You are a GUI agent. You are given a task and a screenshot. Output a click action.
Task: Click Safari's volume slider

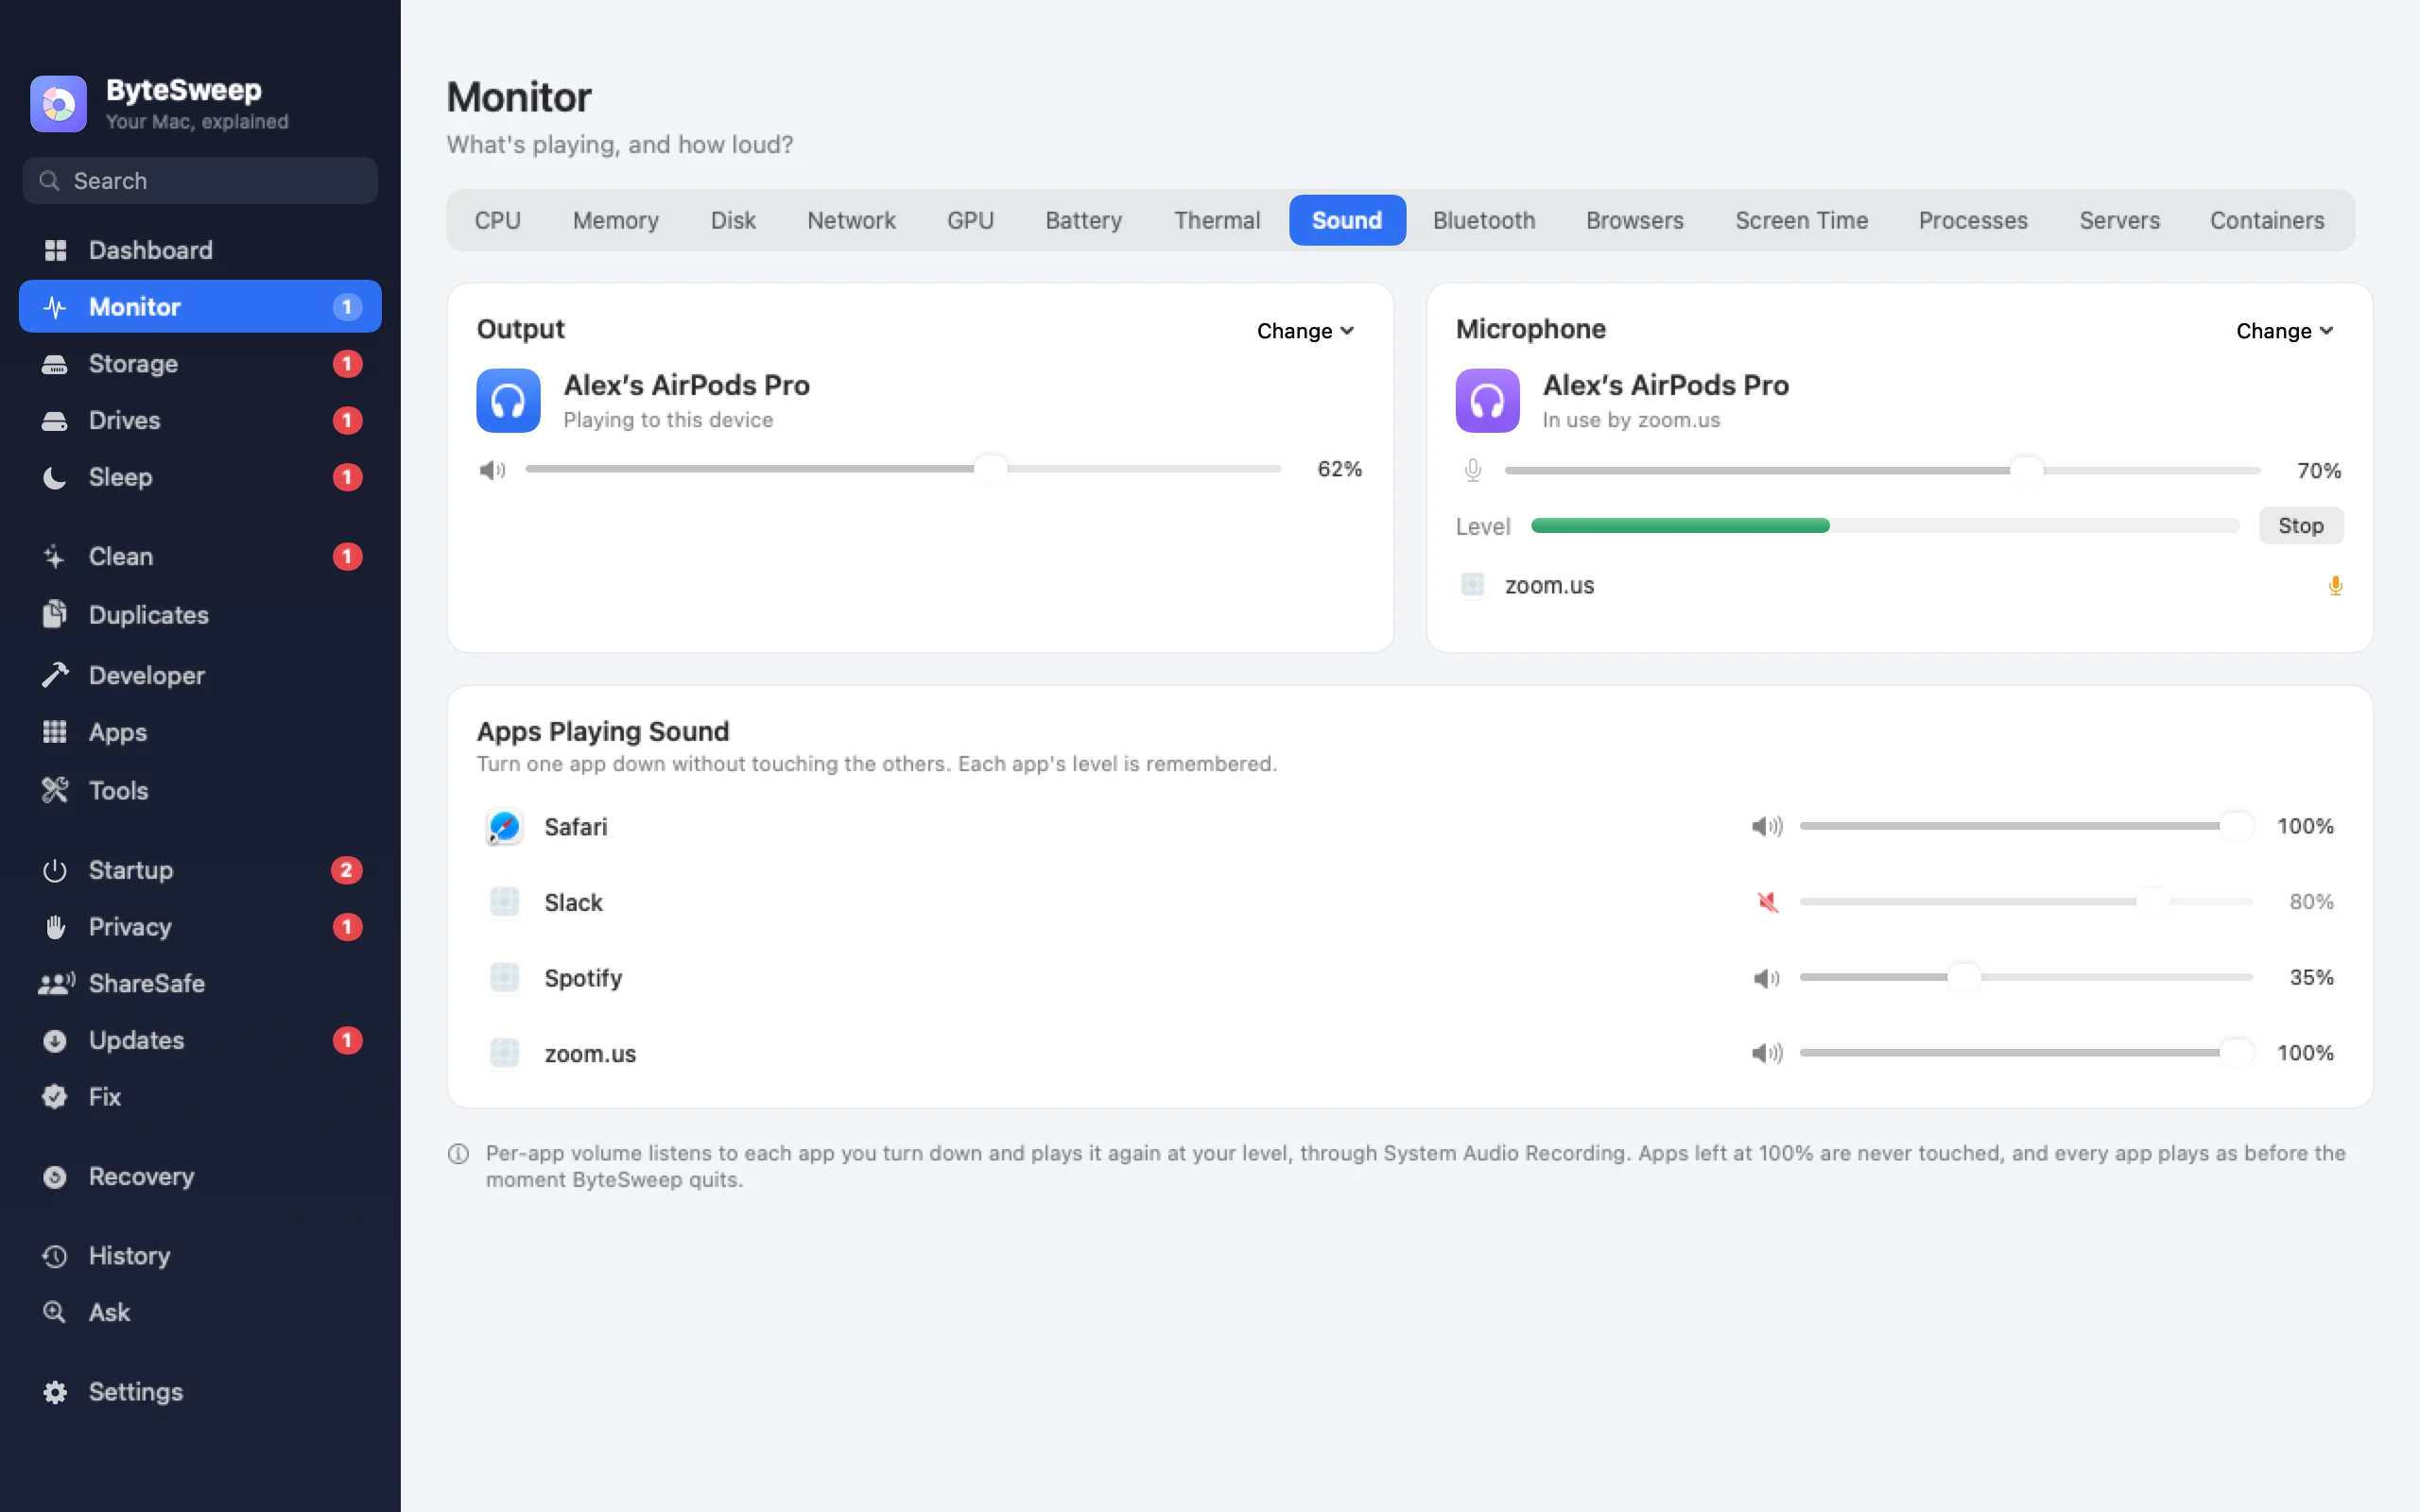(2026, 826)
